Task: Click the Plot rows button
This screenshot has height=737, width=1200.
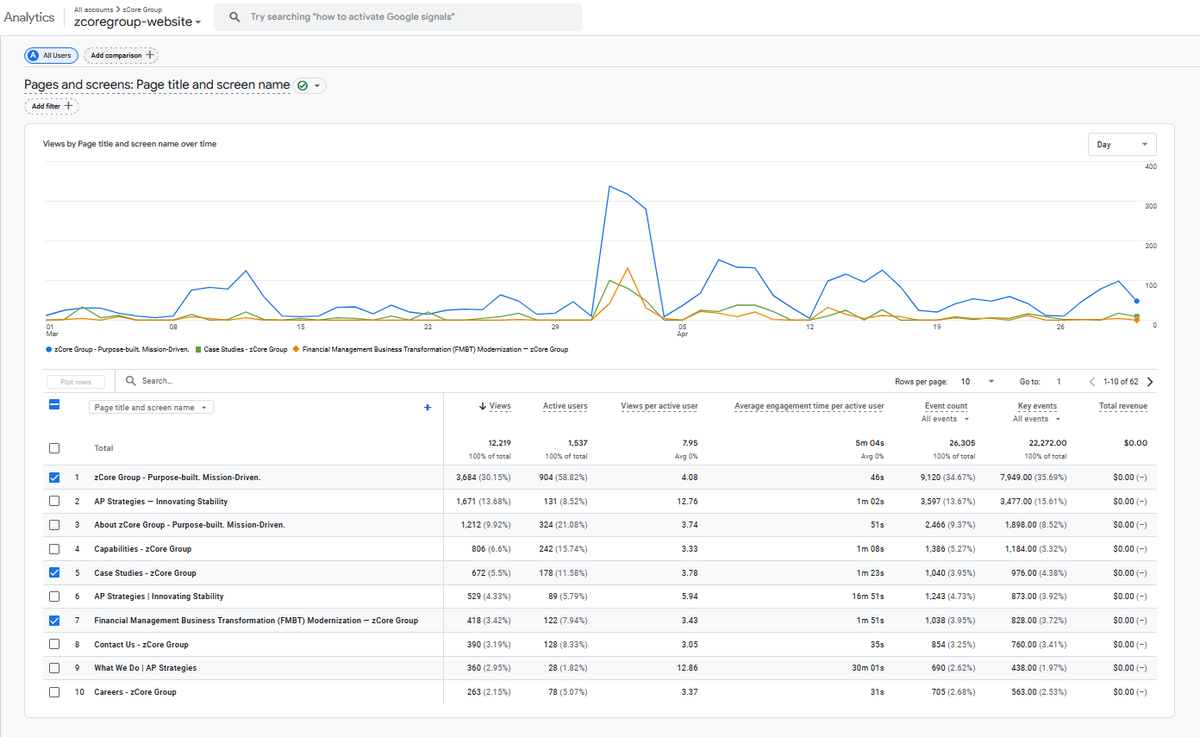Action: tap(76, 382)
